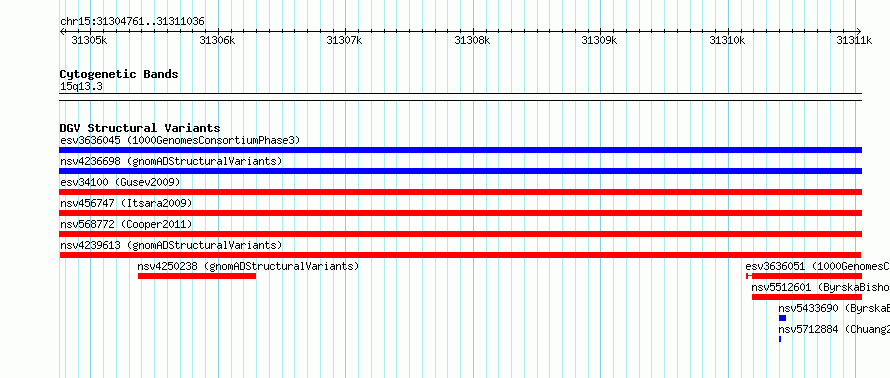Open the nsv5712884 variant label
This screenshot has width=890, height=378.
tap(834, 329)
